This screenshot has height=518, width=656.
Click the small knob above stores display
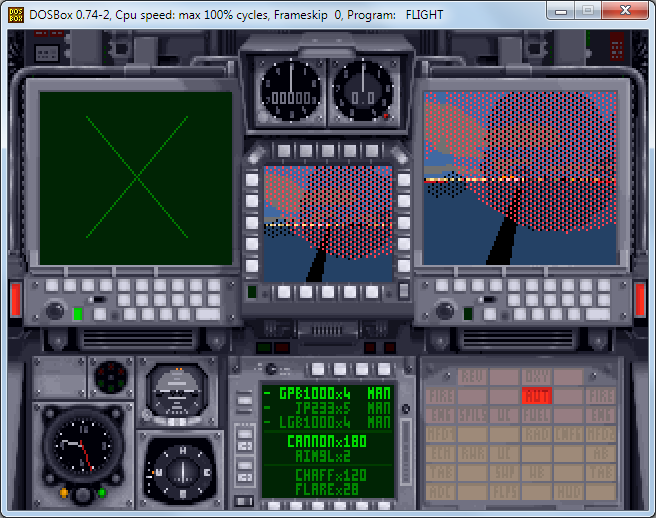coord(271,369)
